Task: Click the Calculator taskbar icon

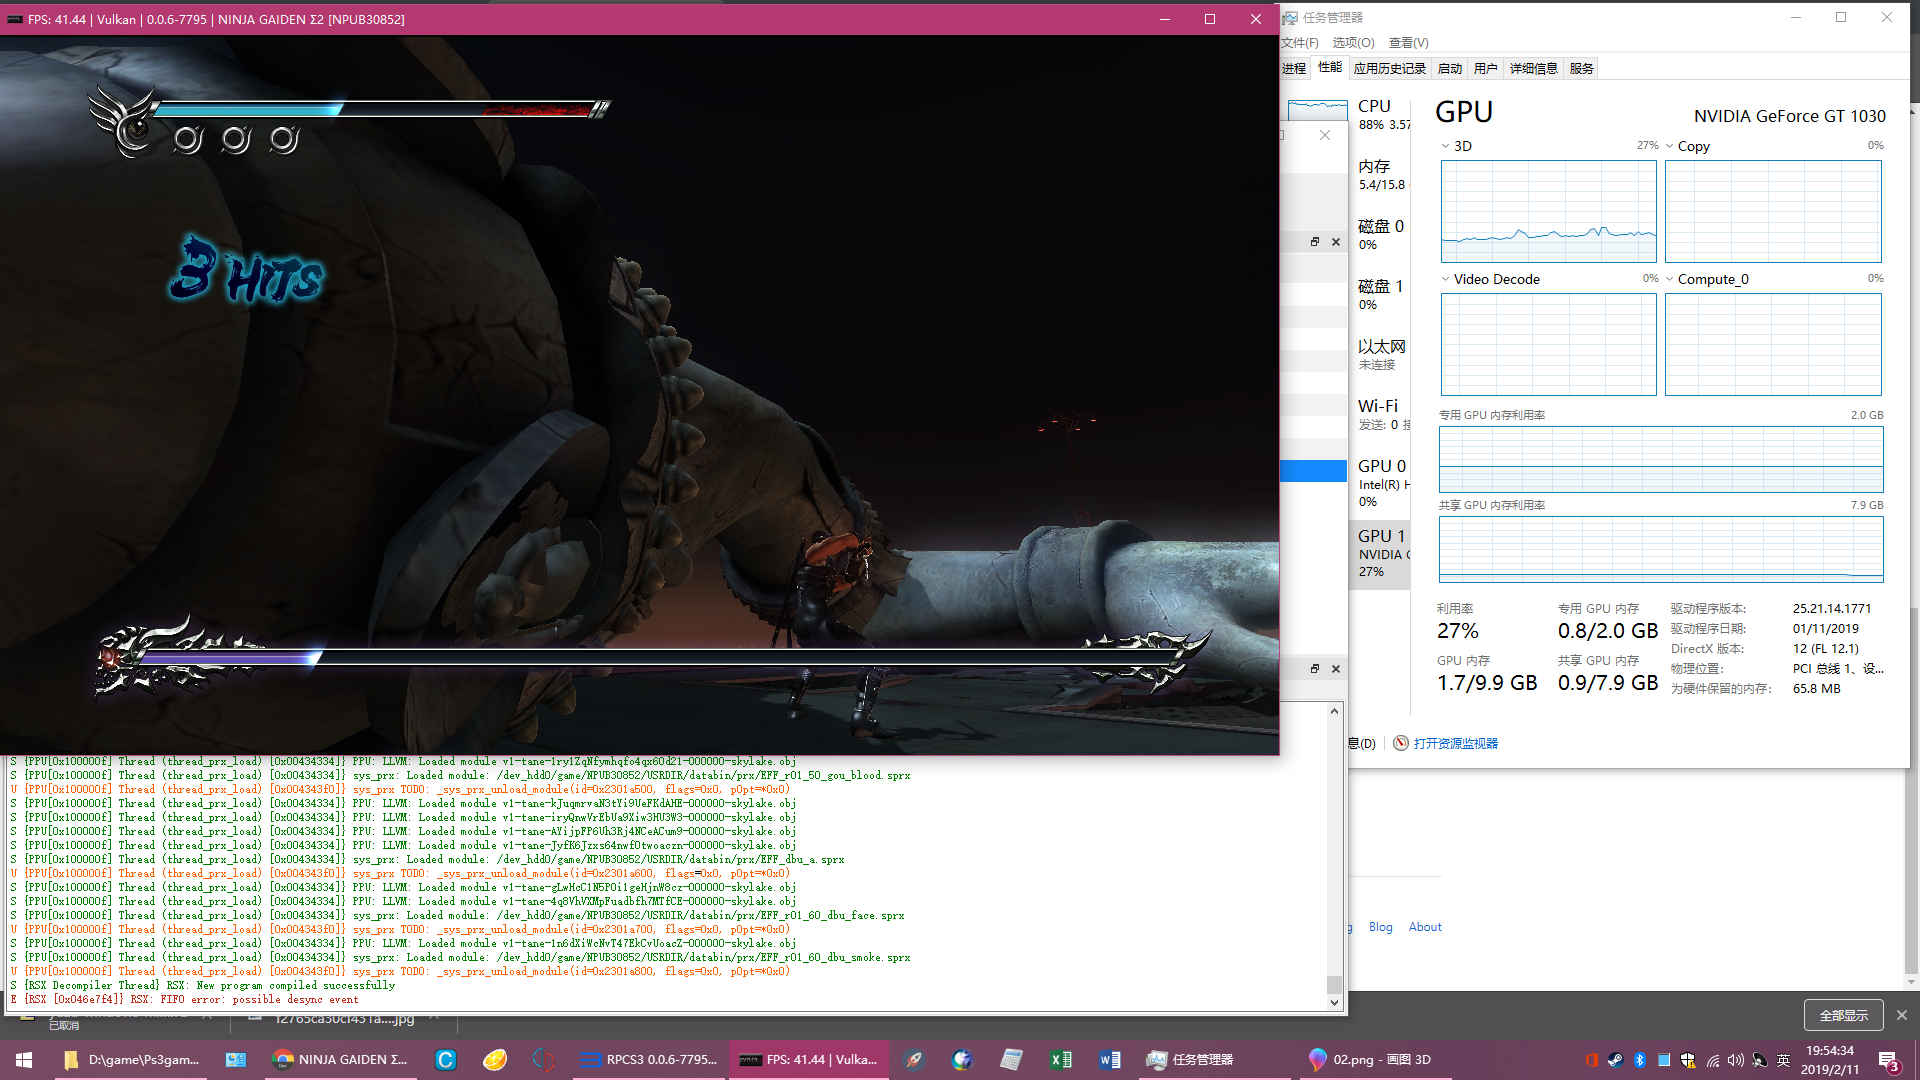Action: click(x=1011, y=1059)
